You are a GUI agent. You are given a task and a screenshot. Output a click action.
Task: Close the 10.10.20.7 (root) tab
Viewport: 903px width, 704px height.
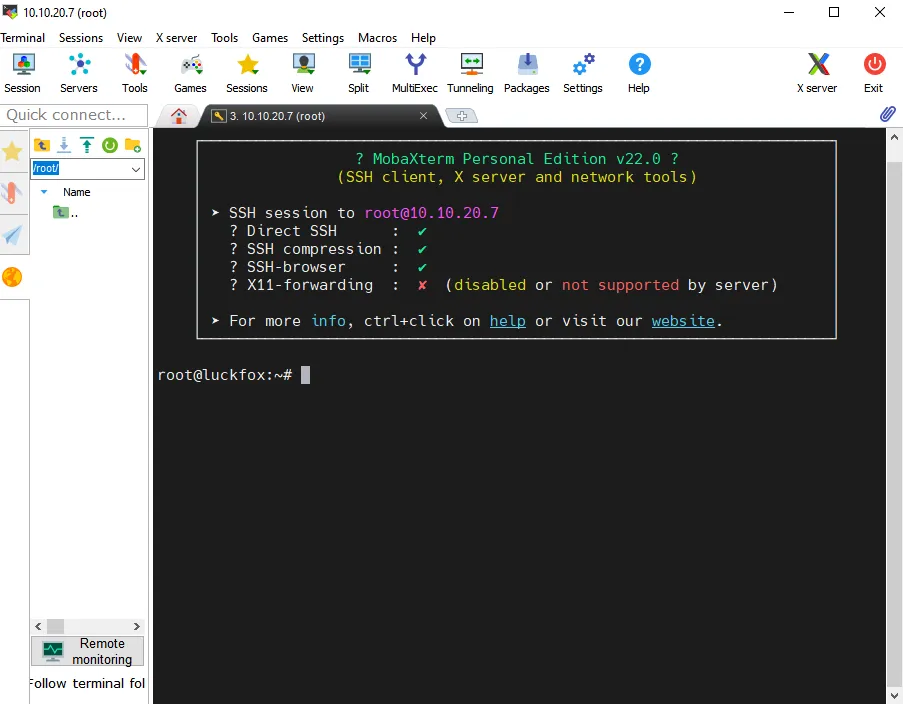(423, 116)
